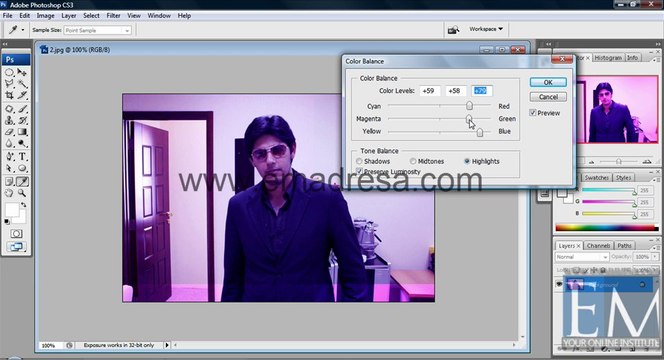Expand the toolbox to two-column toggle

[x=5, y=44]
